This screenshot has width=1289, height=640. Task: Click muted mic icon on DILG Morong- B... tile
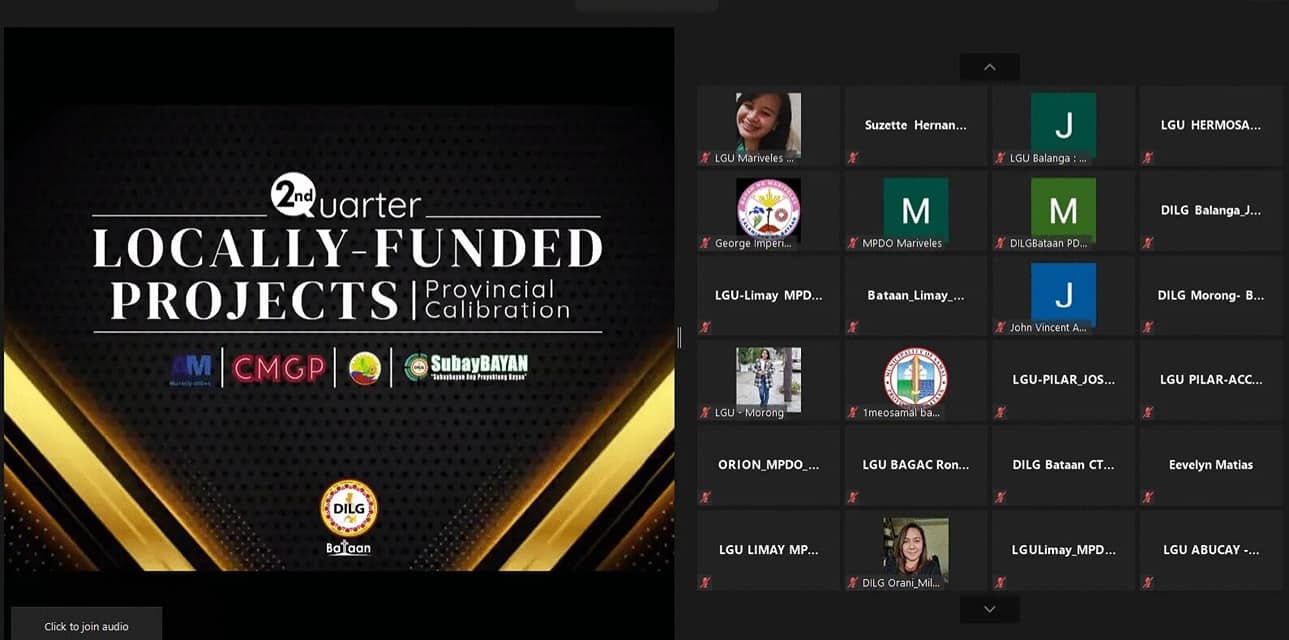[x=1147, y=327]
